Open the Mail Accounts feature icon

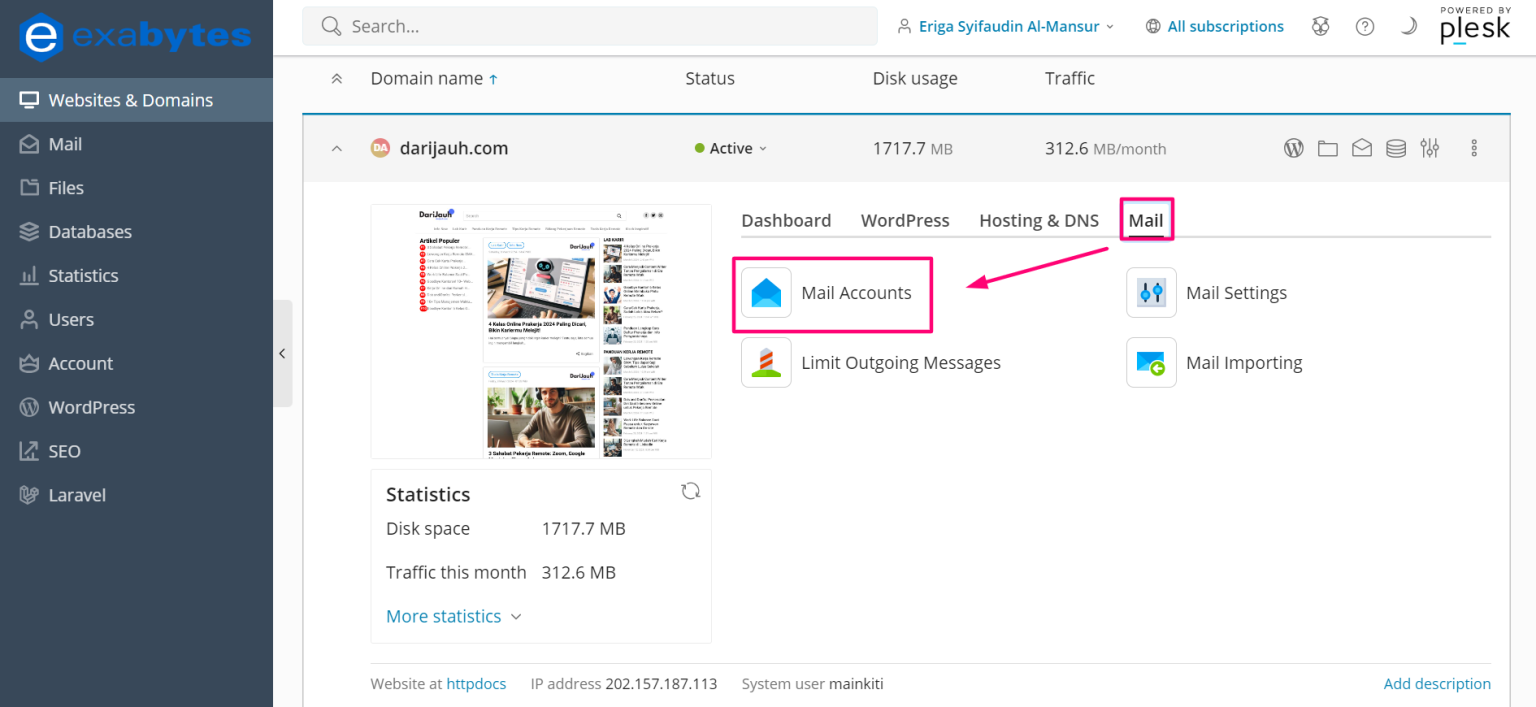coord(766,293)
